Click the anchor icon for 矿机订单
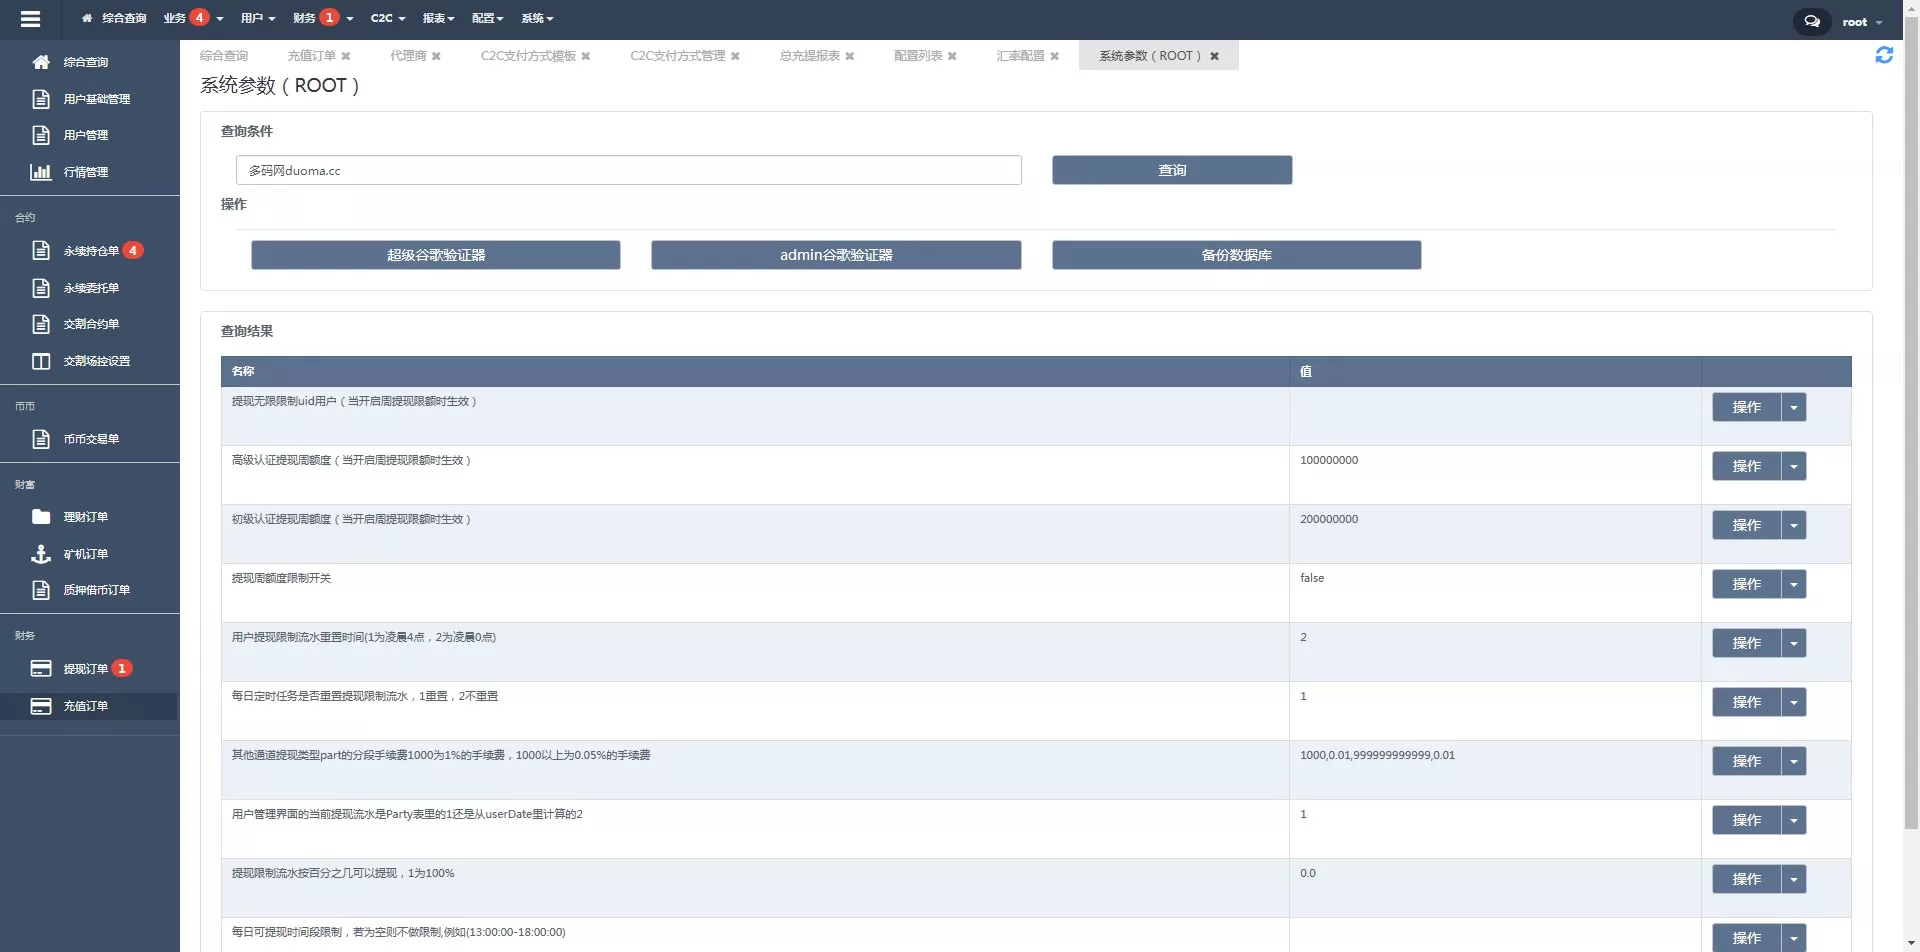1920x952 pixels. 41,554
